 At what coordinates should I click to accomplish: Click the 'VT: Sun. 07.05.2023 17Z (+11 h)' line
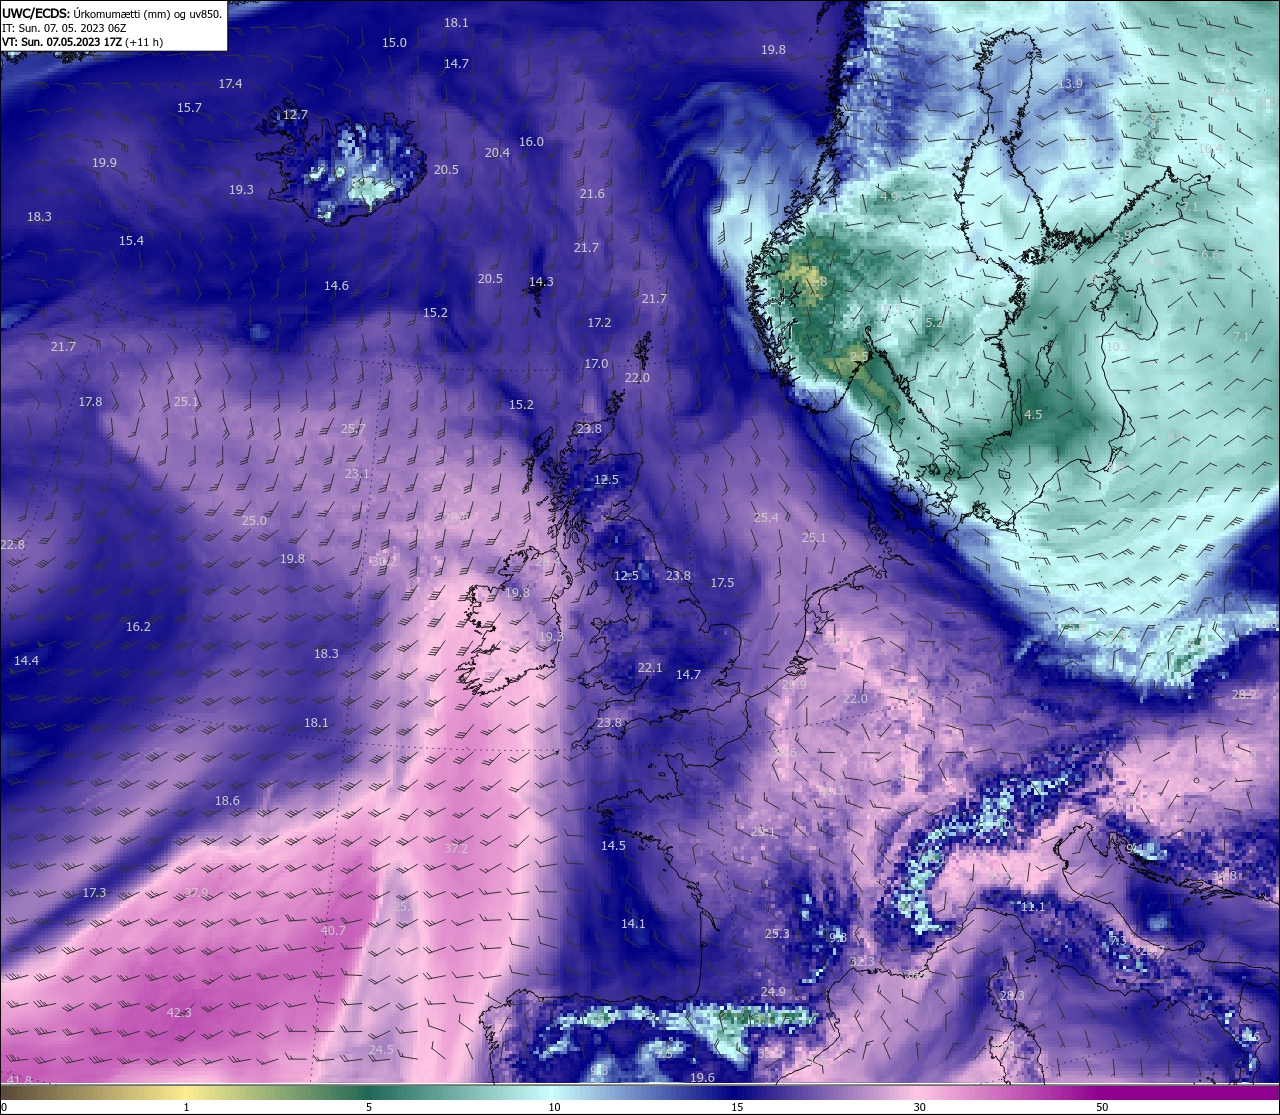(x=82, y=42)
